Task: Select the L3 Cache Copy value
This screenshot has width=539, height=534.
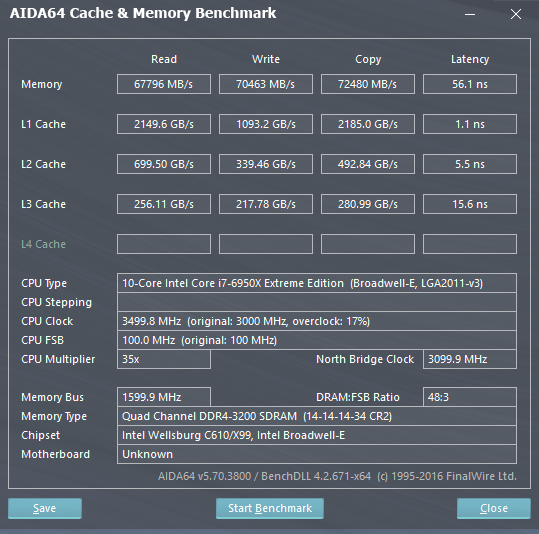Action: pyautogui.click(x=368, y=204)
